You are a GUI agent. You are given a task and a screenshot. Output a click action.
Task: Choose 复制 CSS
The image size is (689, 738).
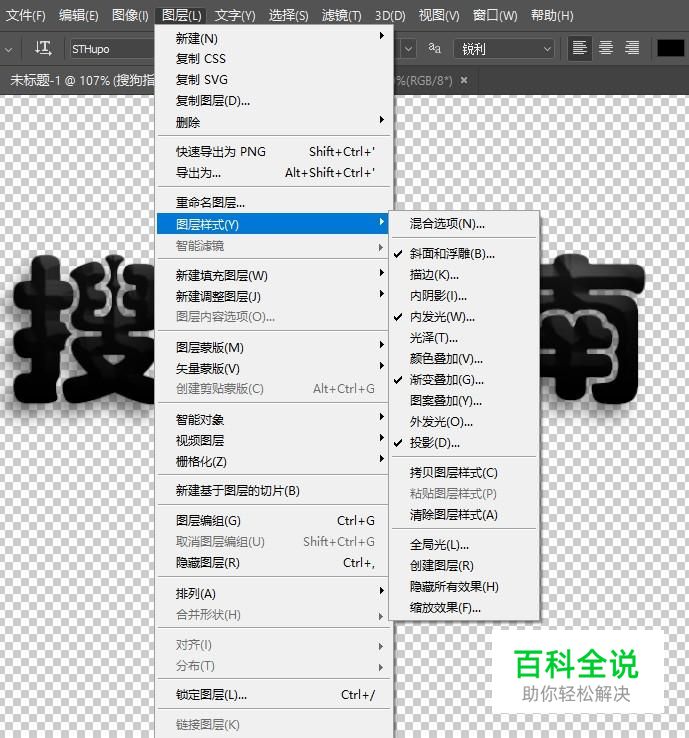pyautogui.click(x=273, y=59)
